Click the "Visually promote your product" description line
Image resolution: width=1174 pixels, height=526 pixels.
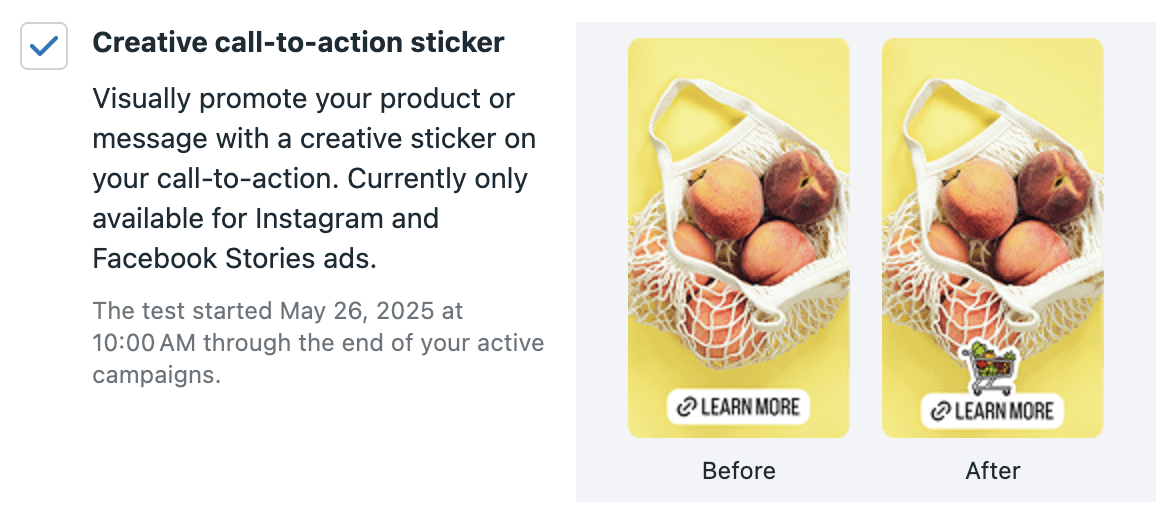pyautogui.click(x=303, y=99)
